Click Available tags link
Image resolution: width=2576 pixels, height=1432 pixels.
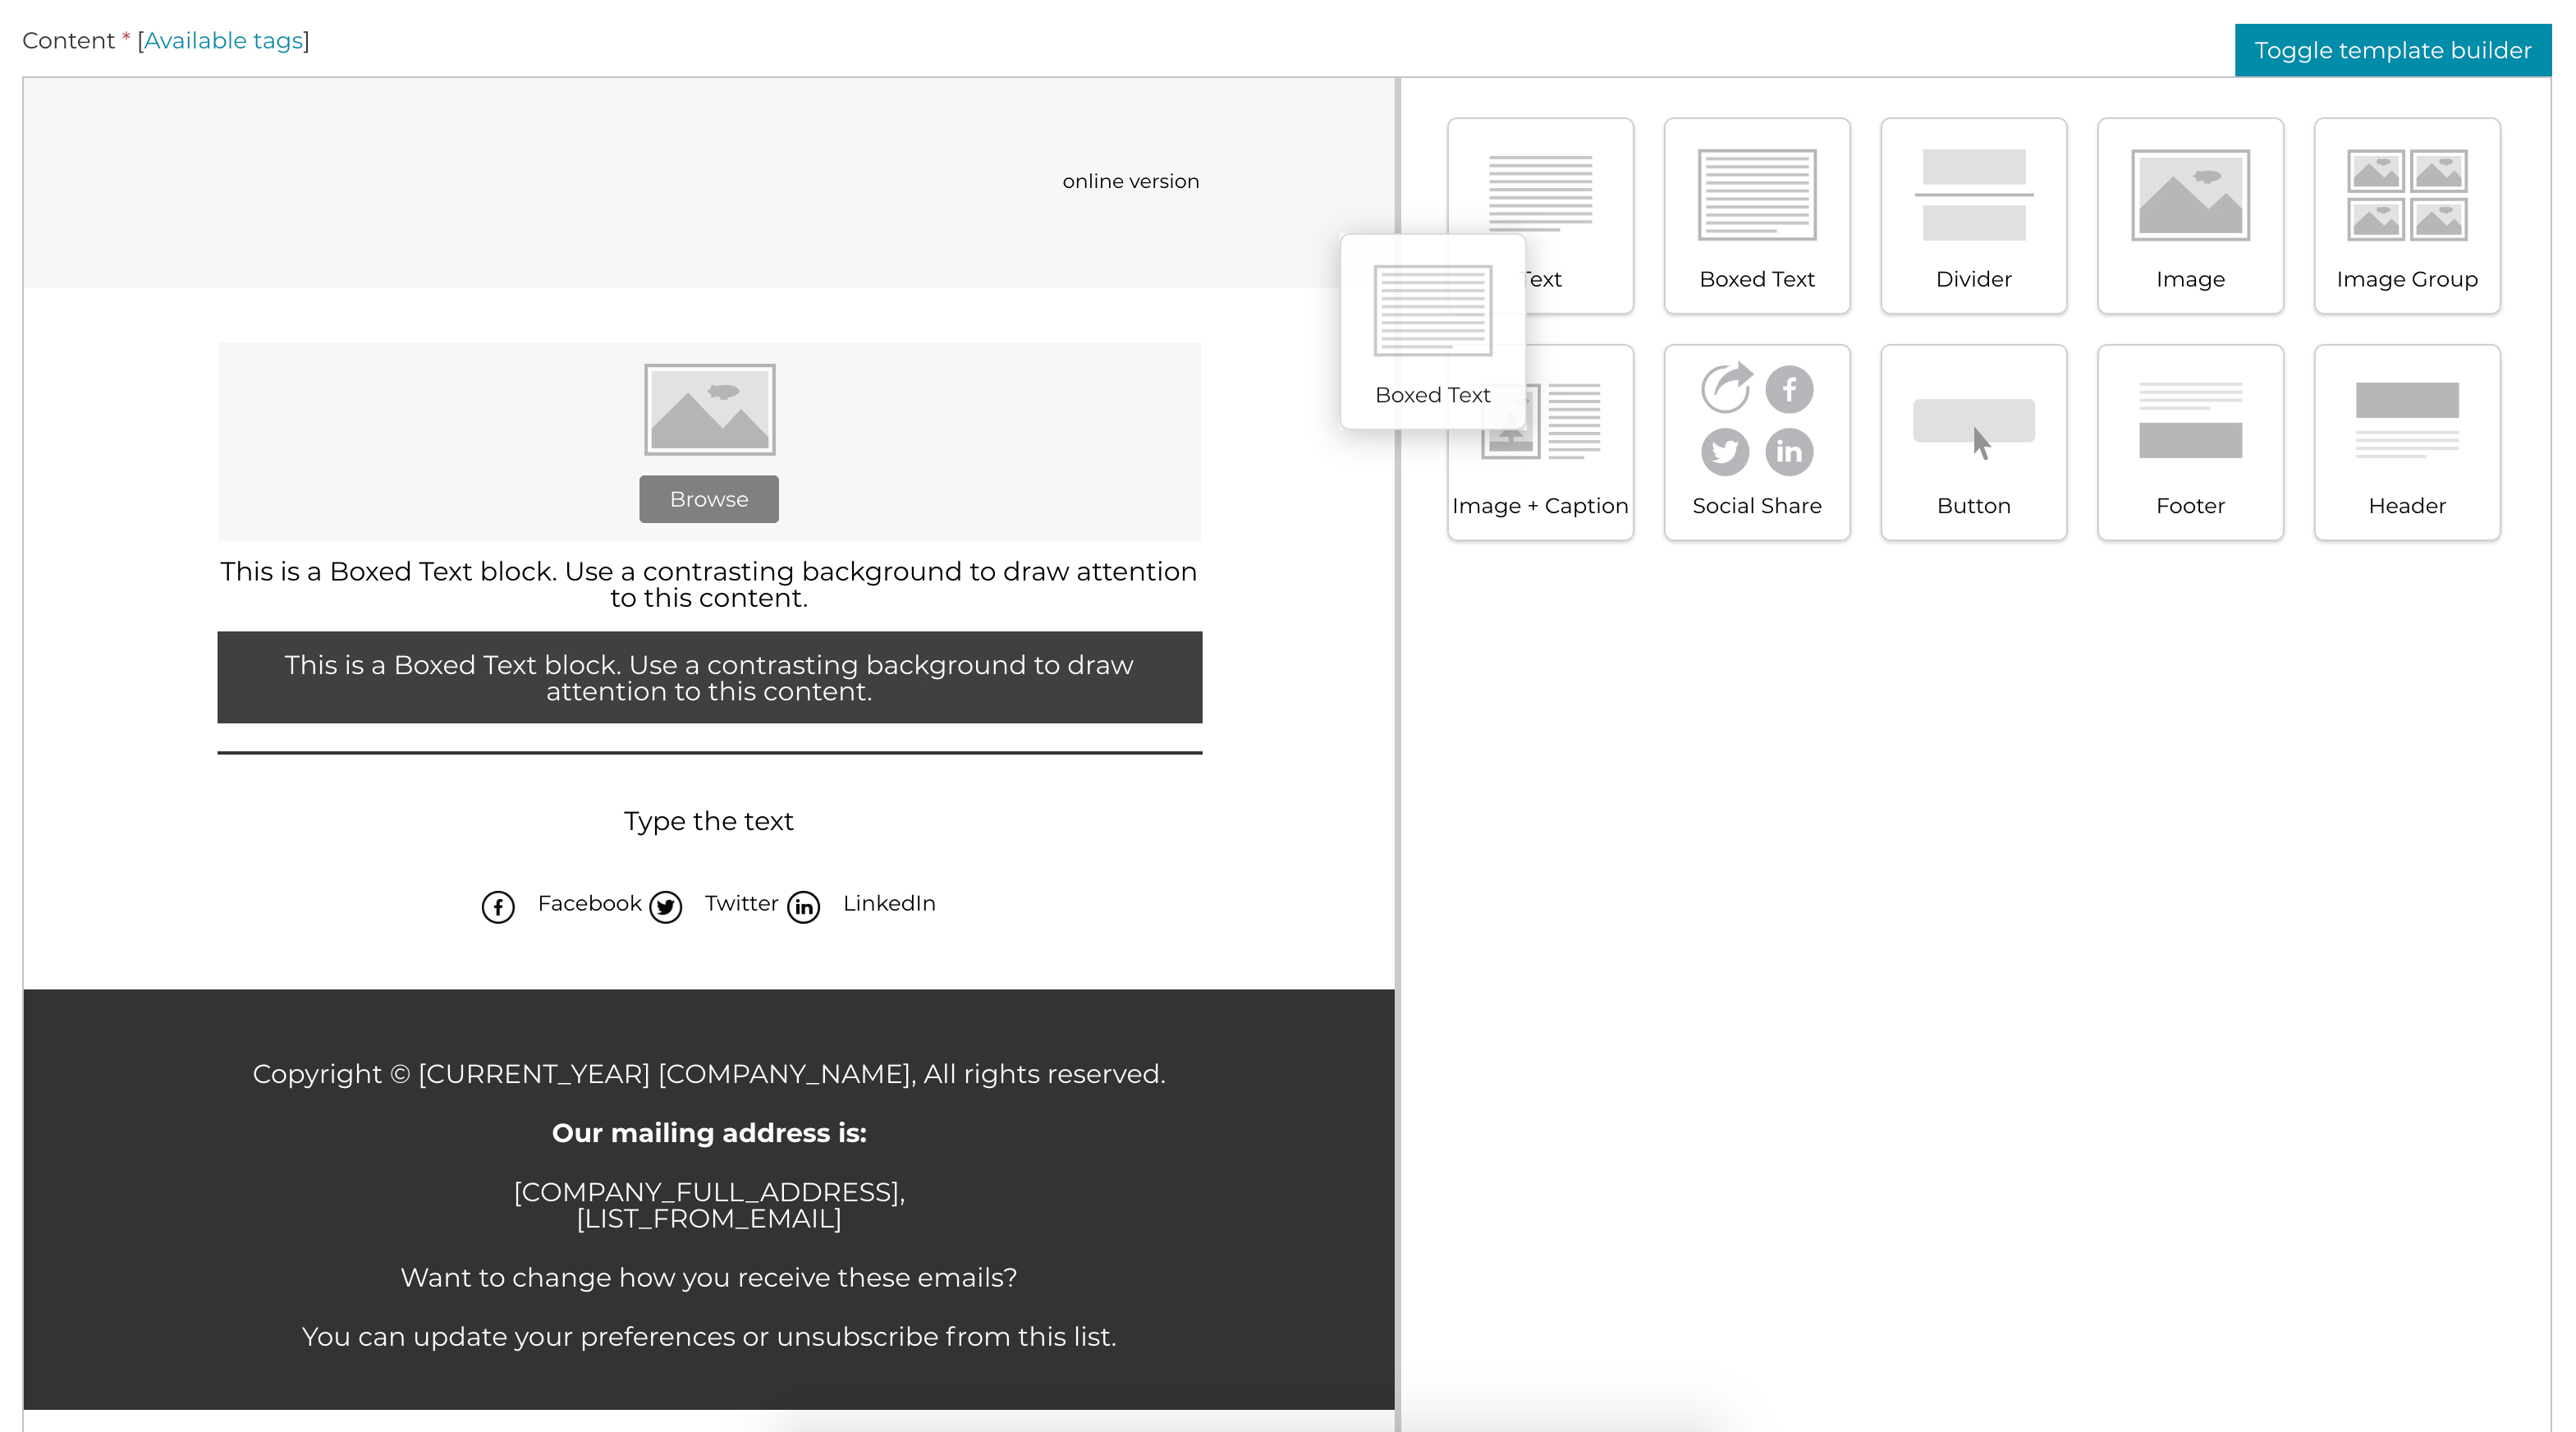click(x=226, y=39)
